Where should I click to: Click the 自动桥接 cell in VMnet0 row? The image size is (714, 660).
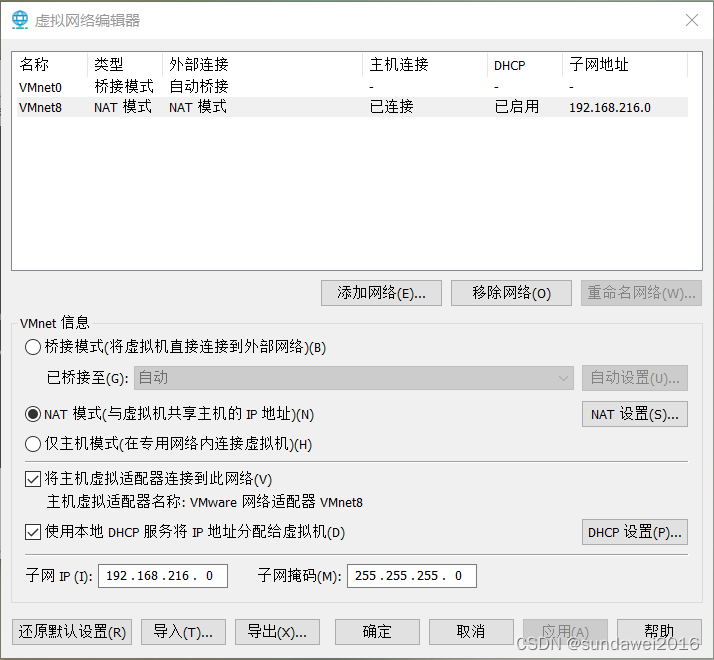click(x=199, y=86)
